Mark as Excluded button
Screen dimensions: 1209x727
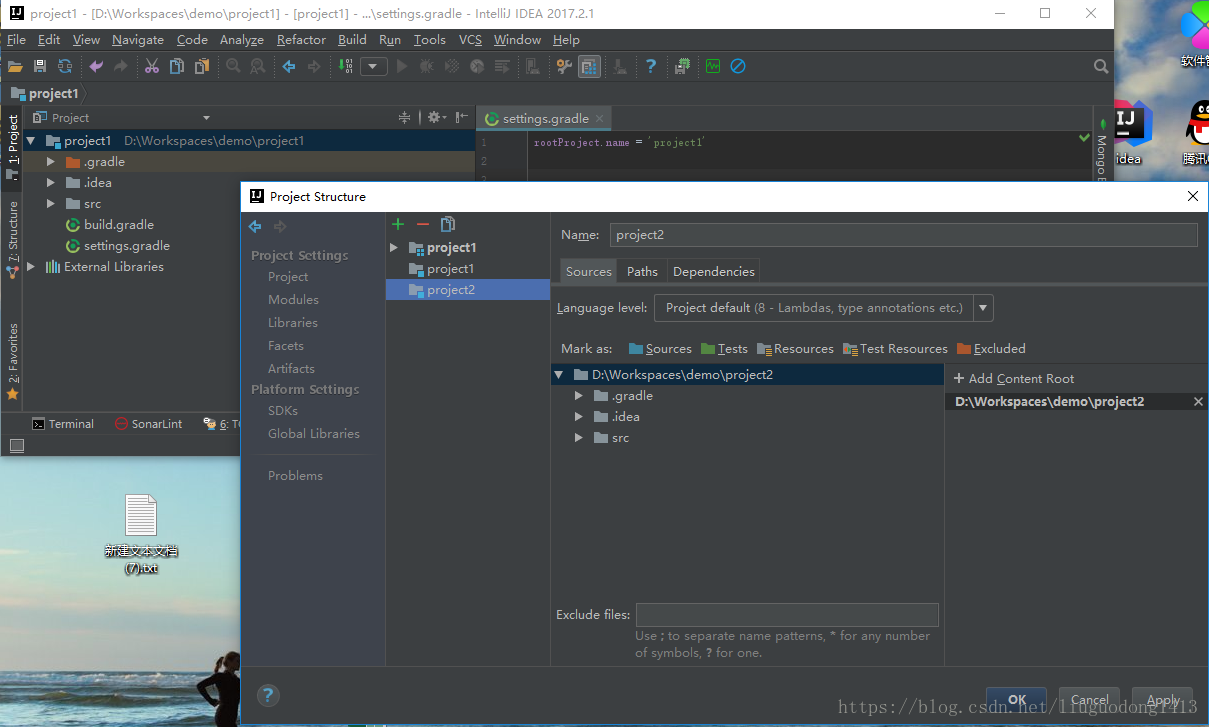(x=991, y=349)
